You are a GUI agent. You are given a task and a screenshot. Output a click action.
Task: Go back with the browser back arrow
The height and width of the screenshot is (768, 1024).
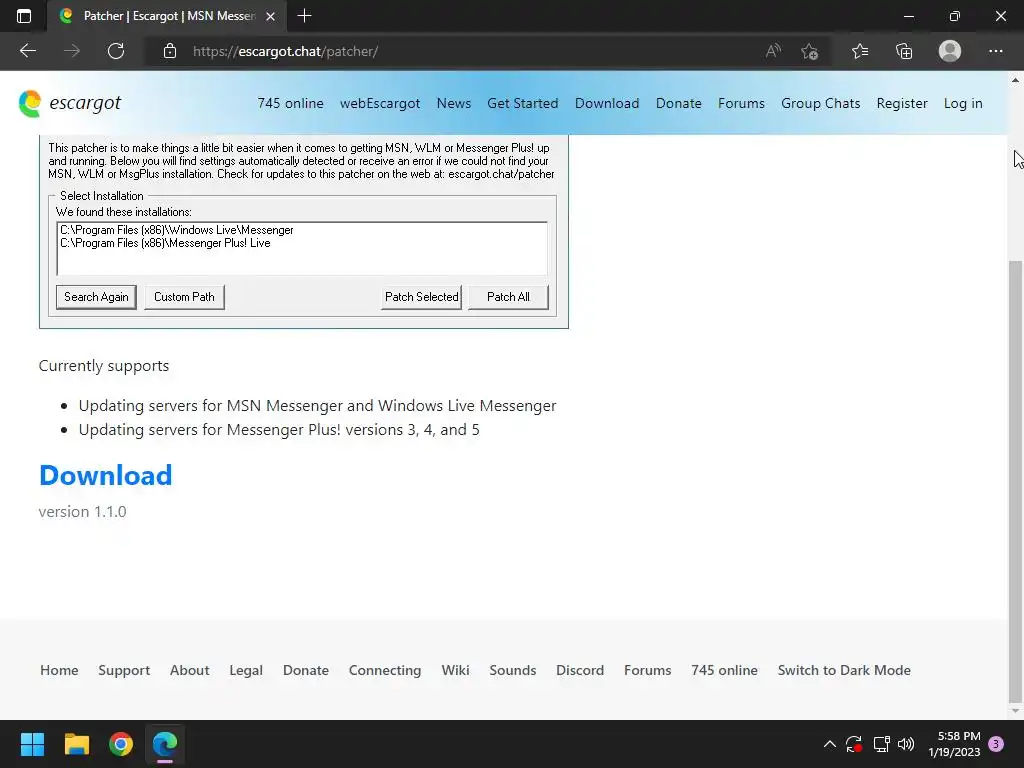pos(28,51)
